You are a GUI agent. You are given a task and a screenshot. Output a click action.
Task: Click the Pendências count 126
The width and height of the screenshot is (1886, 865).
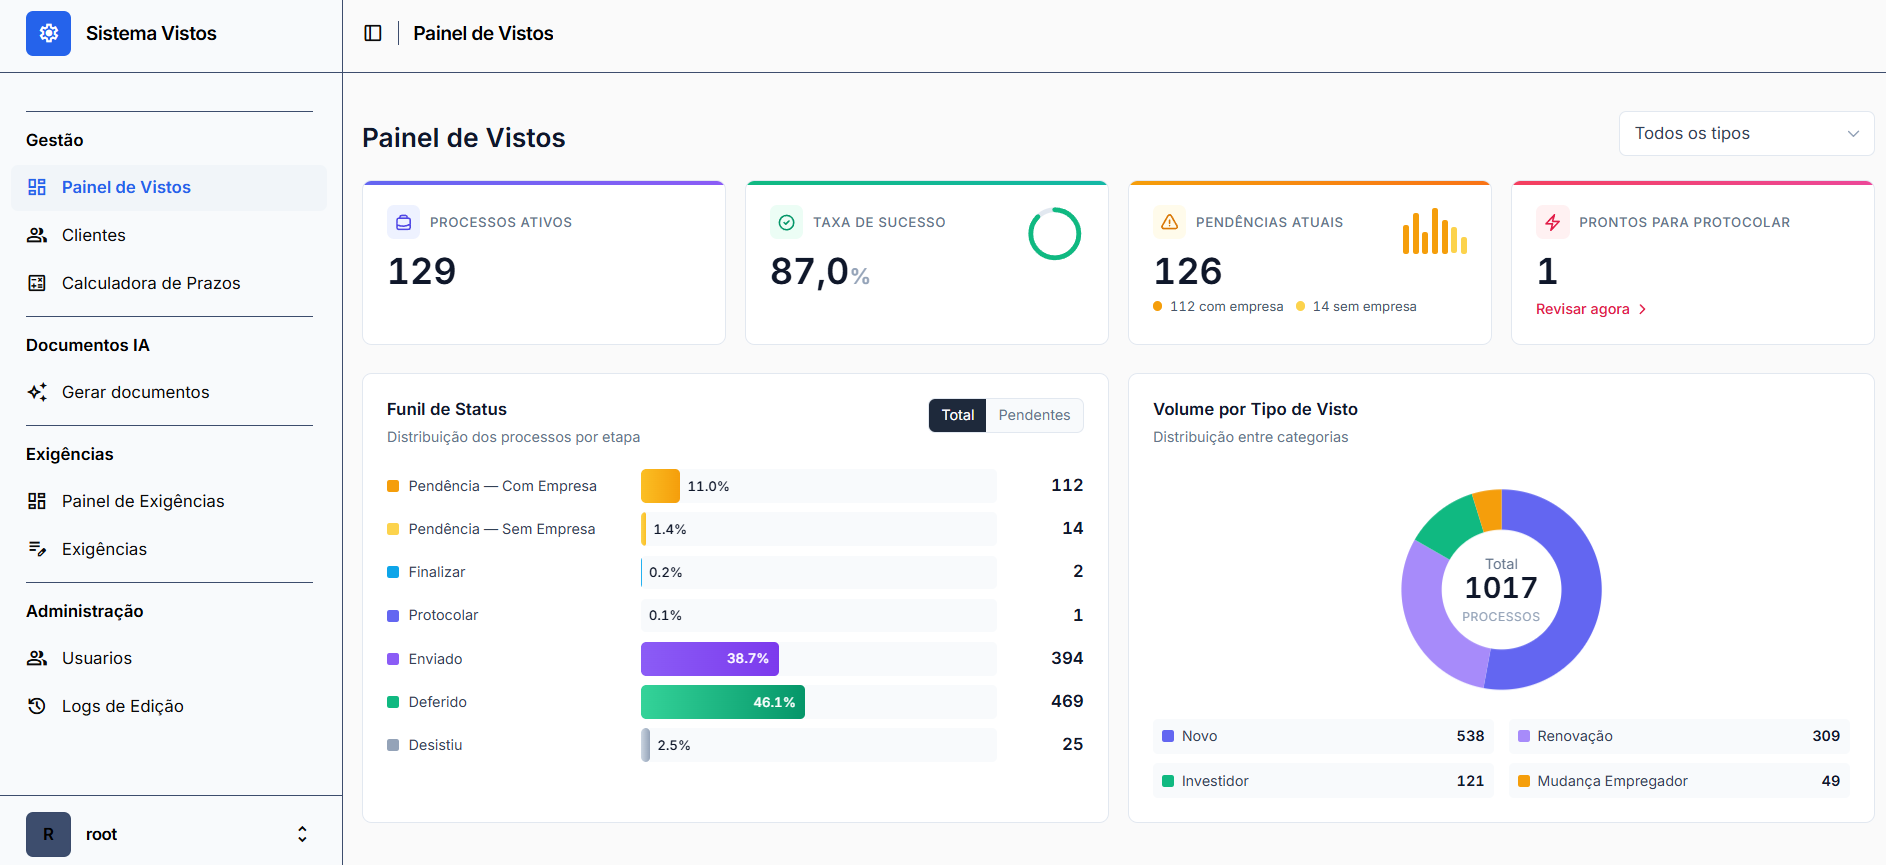pos(1188,271)
